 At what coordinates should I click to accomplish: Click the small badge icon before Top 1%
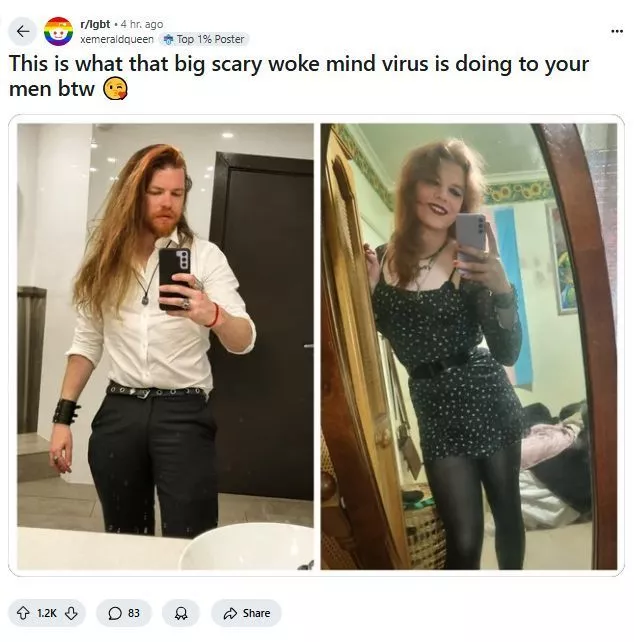[168, 39]
